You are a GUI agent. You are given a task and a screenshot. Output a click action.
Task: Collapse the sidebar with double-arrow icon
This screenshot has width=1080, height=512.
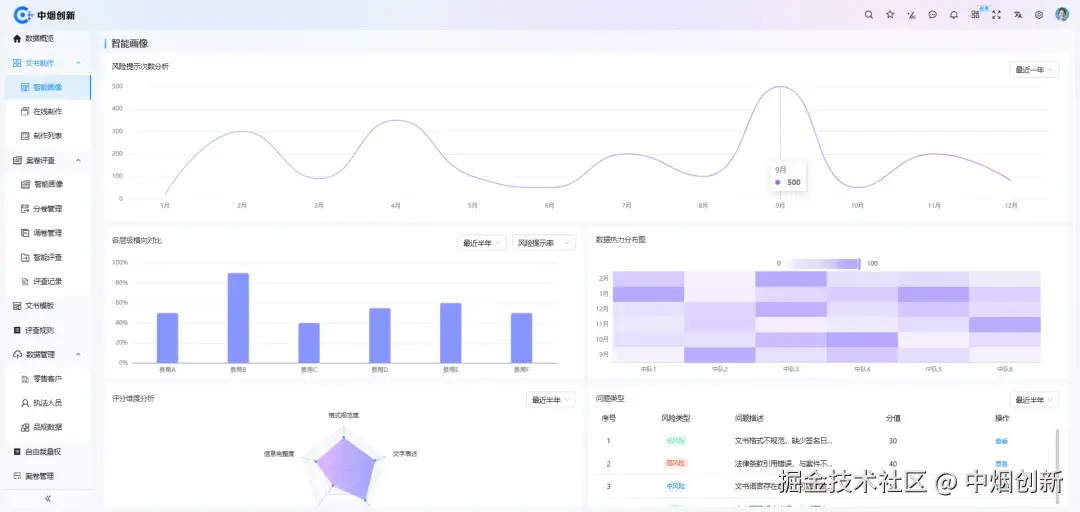(48, 498)
